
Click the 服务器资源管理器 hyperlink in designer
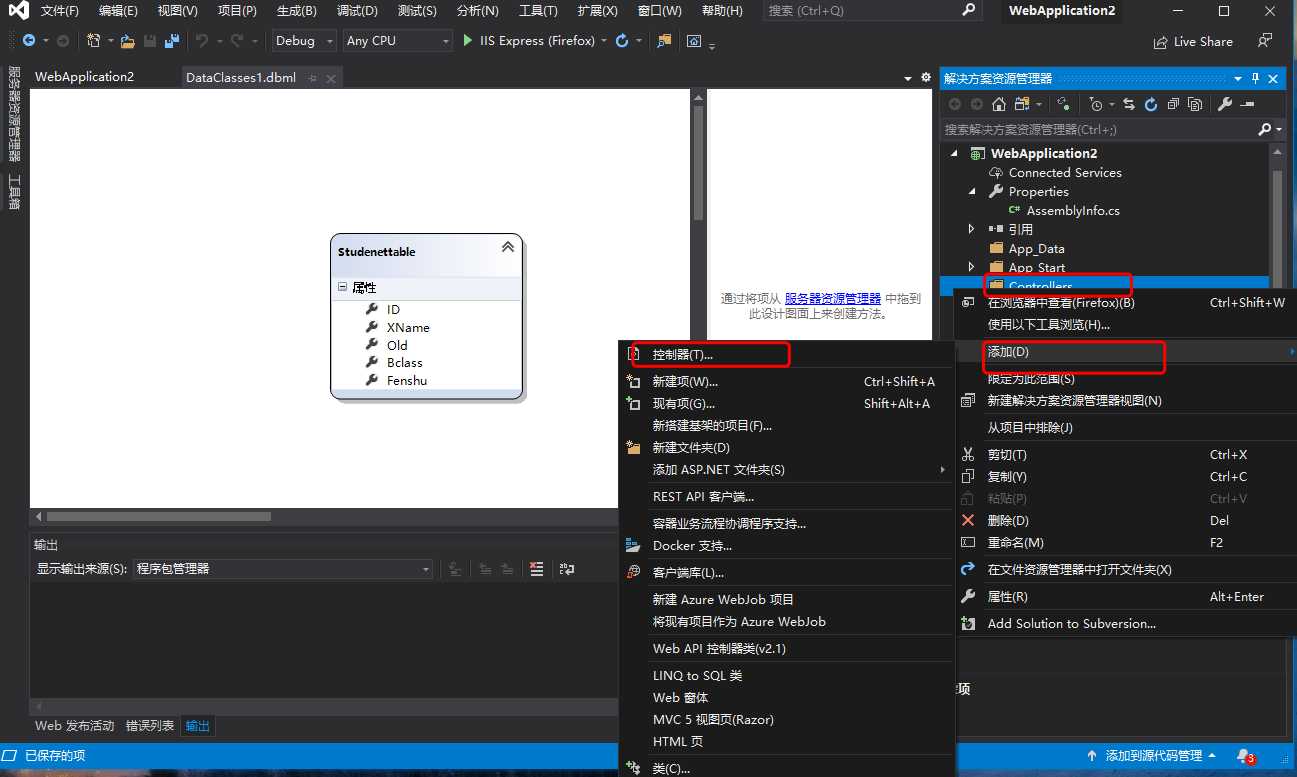click(832, 298)
